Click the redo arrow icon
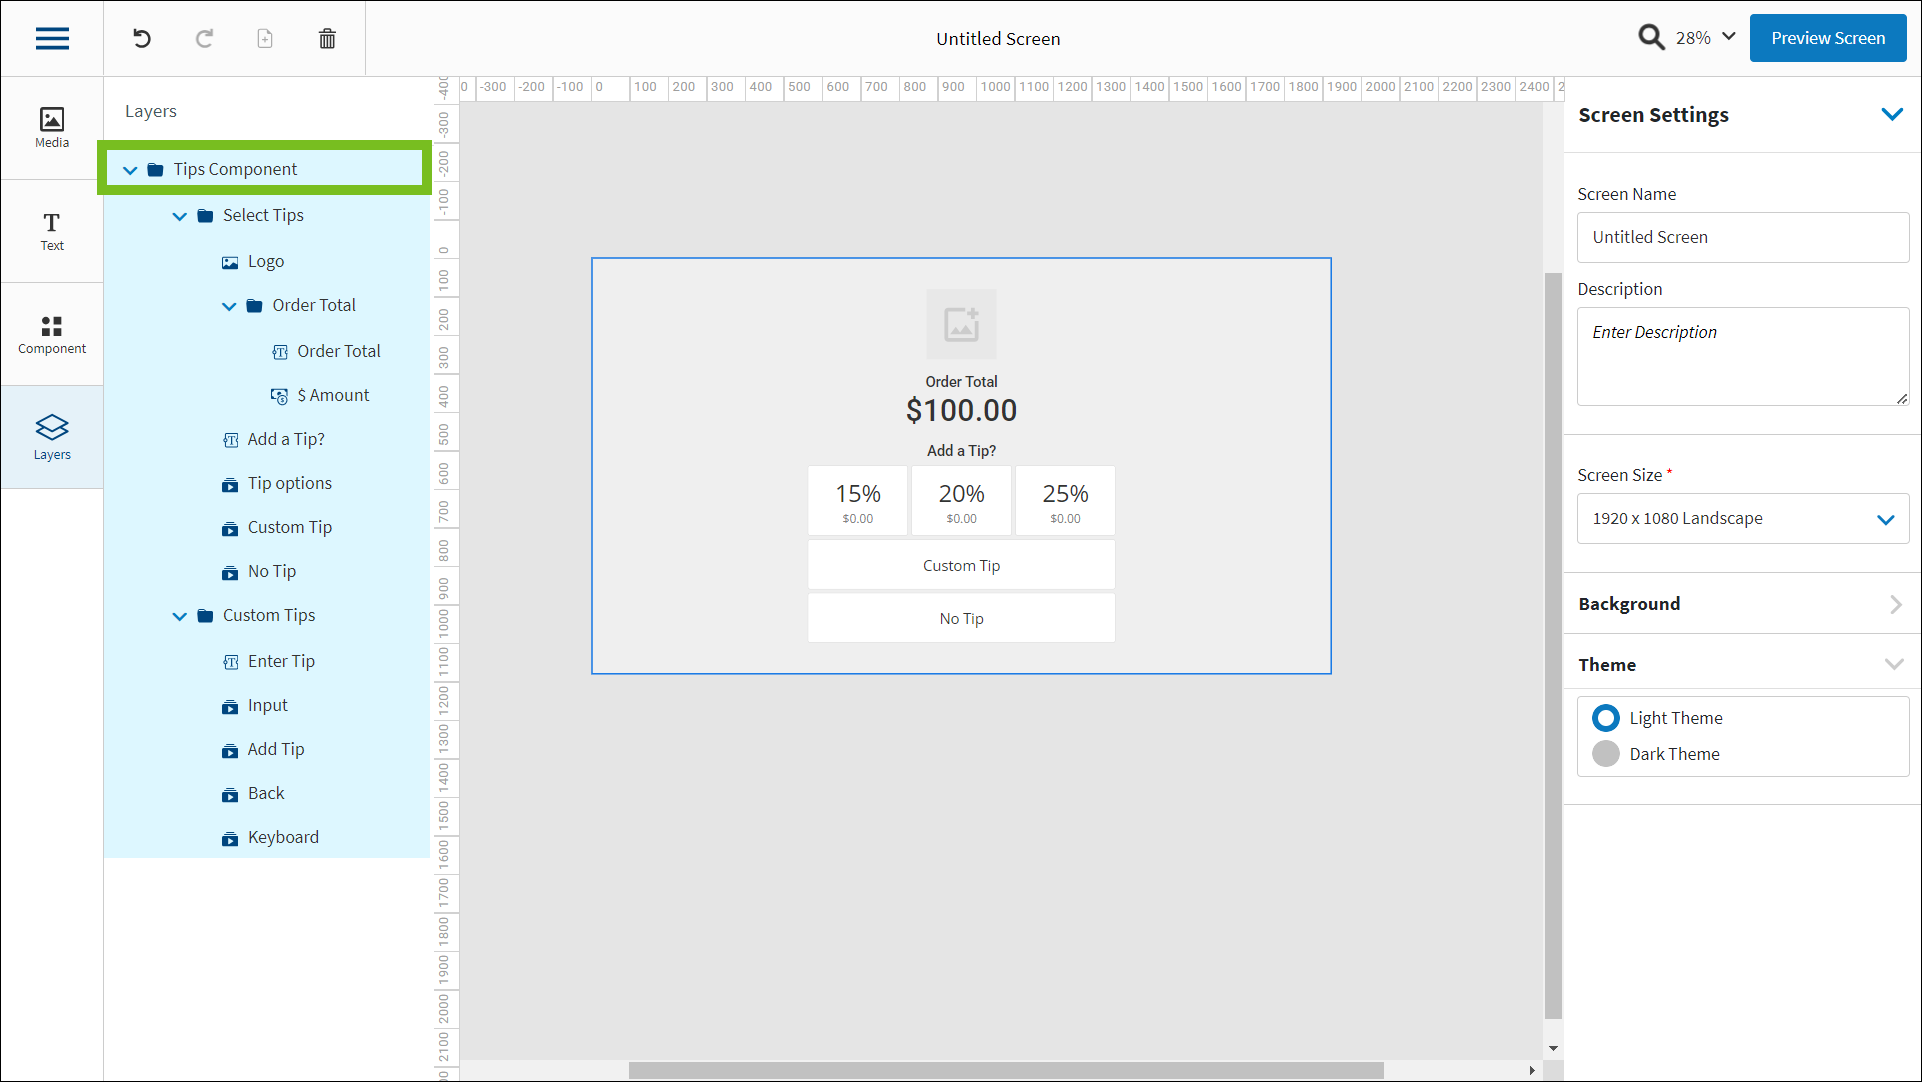The image size is (1922, 1082). (204, 38)
